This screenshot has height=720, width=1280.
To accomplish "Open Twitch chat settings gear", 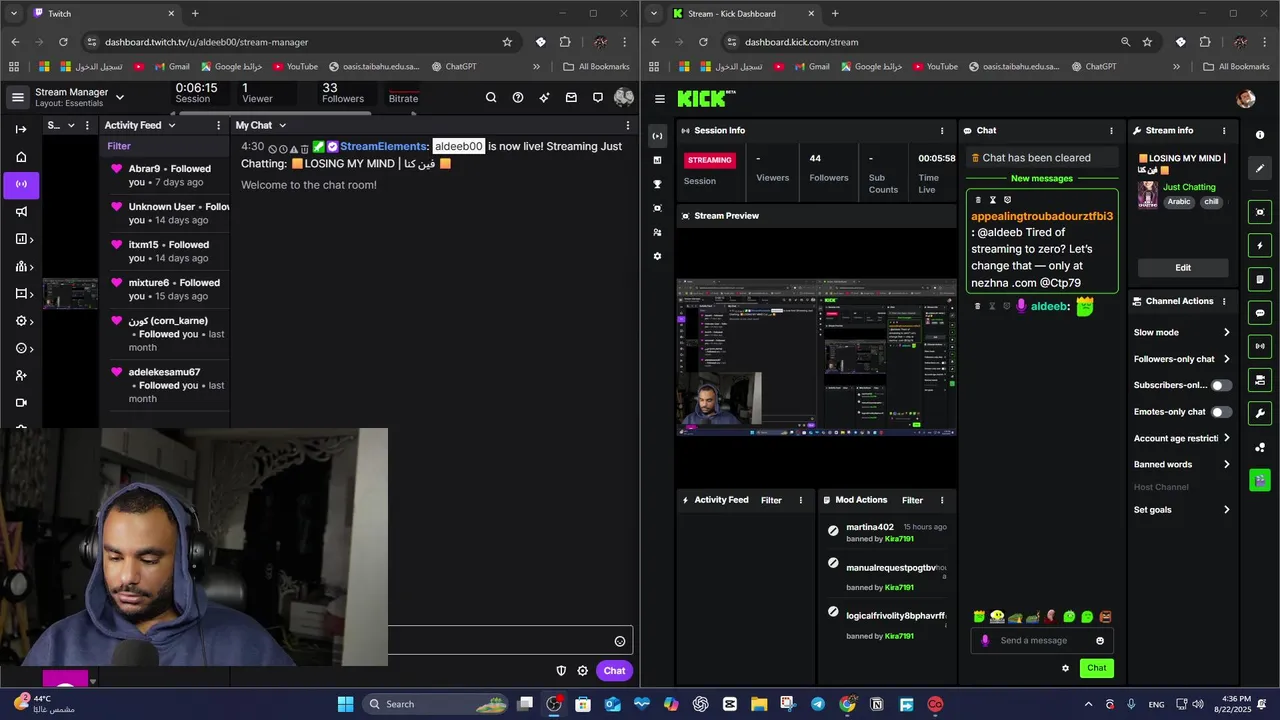I will [583, 671].
